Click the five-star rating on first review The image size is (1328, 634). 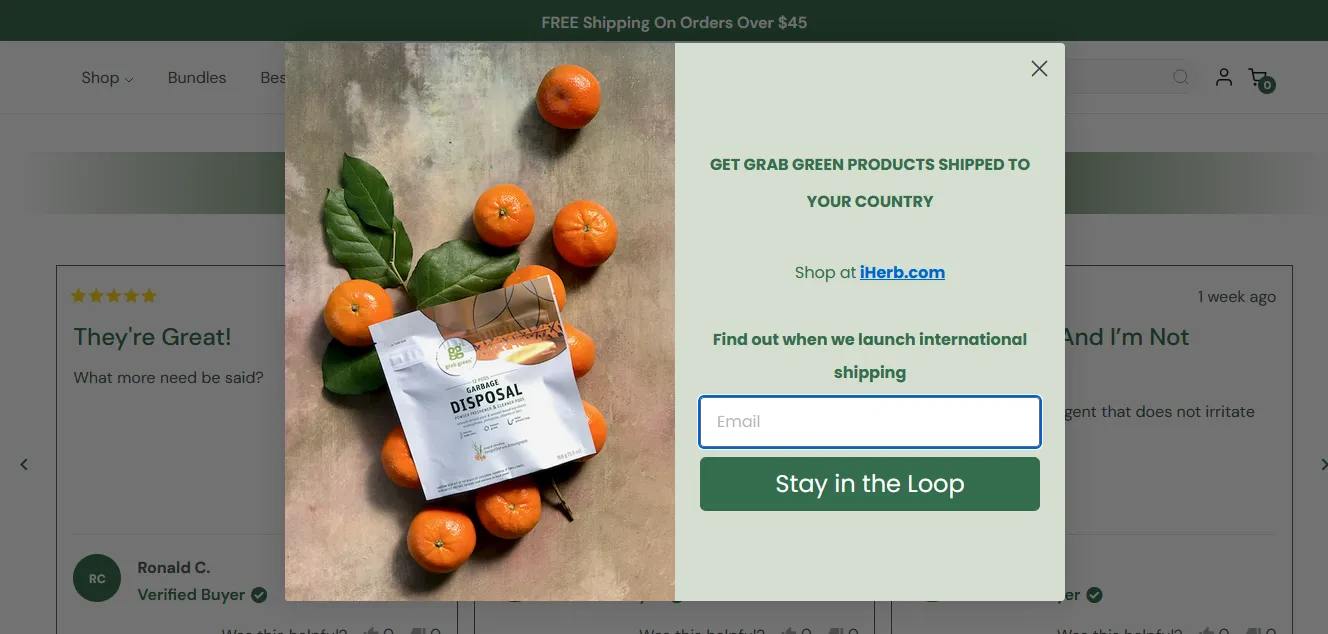(114, 296)
